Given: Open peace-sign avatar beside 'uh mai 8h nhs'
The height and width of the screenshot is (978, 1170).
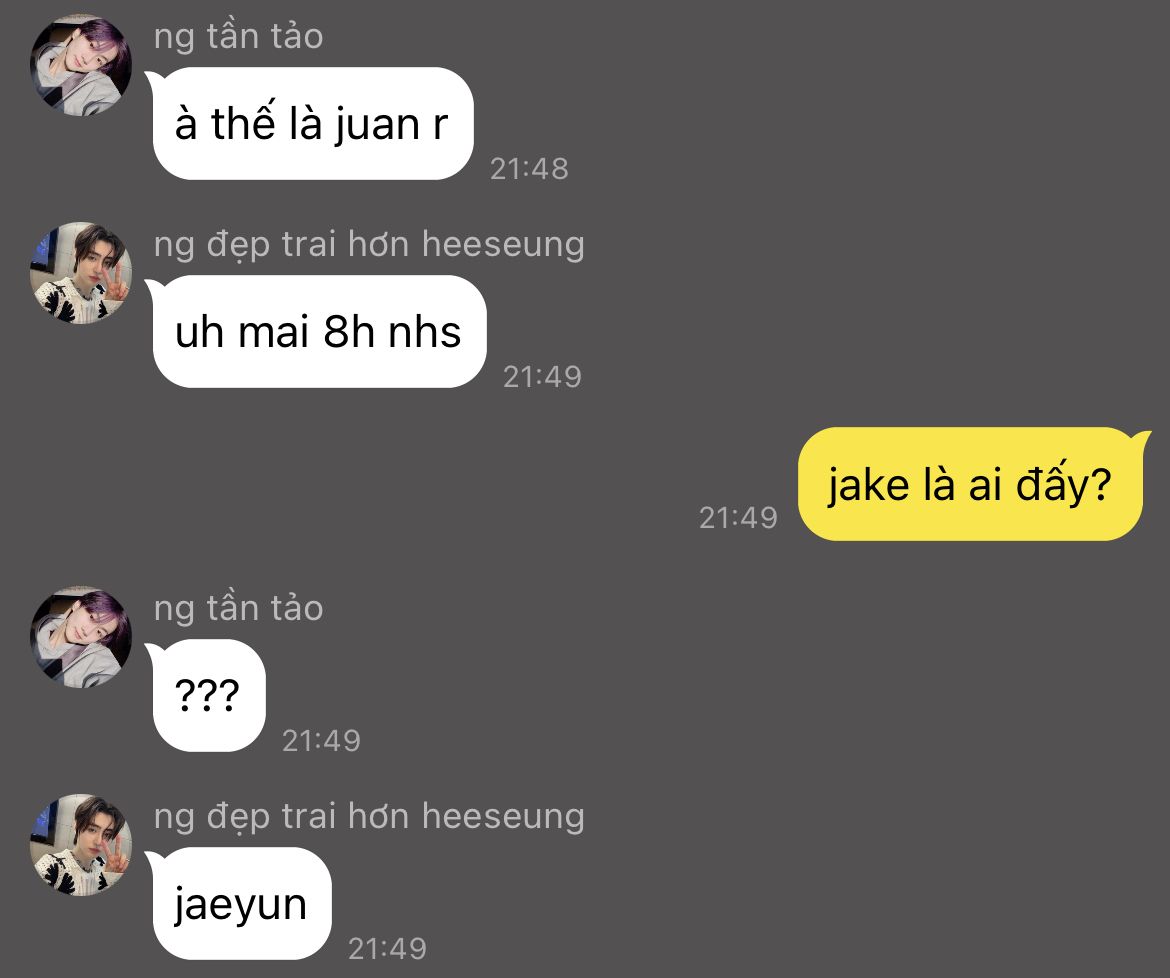Looking at the screenshot, I should pyautogui.click(x=81, y=273).
